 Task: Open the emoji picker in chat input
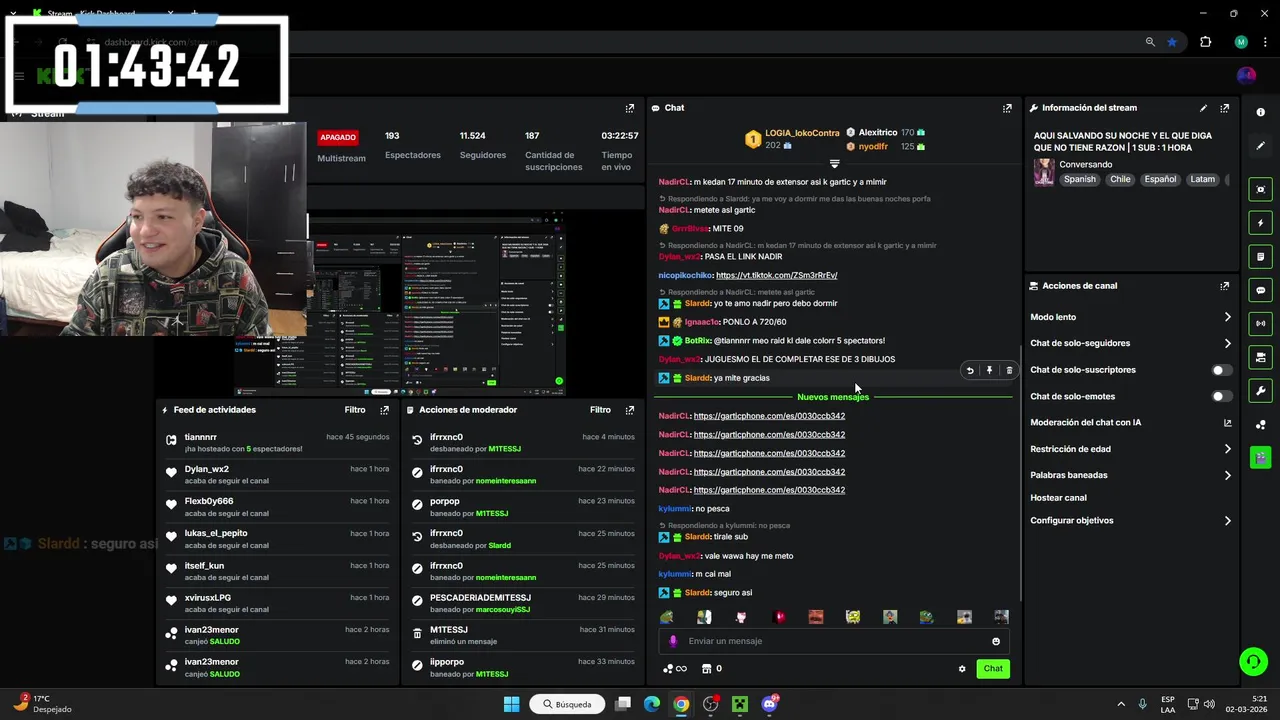click(996, 642)
